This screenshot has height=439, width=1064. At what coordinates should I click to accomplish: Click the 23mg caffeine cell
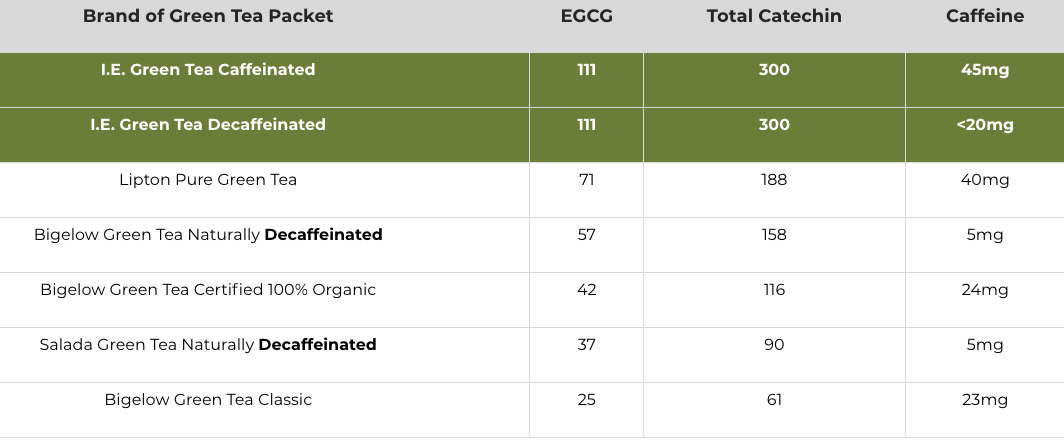pyautogui.click(x=985, y=400)
